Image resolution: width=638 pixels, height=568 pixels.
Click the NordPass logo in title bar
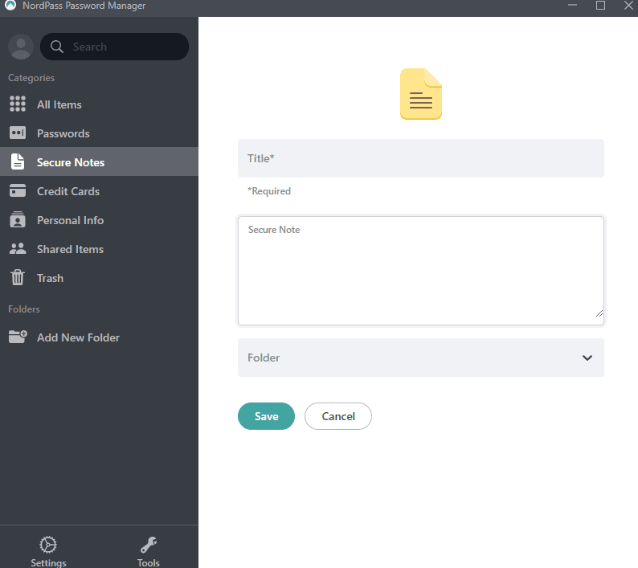pos(11,5)
